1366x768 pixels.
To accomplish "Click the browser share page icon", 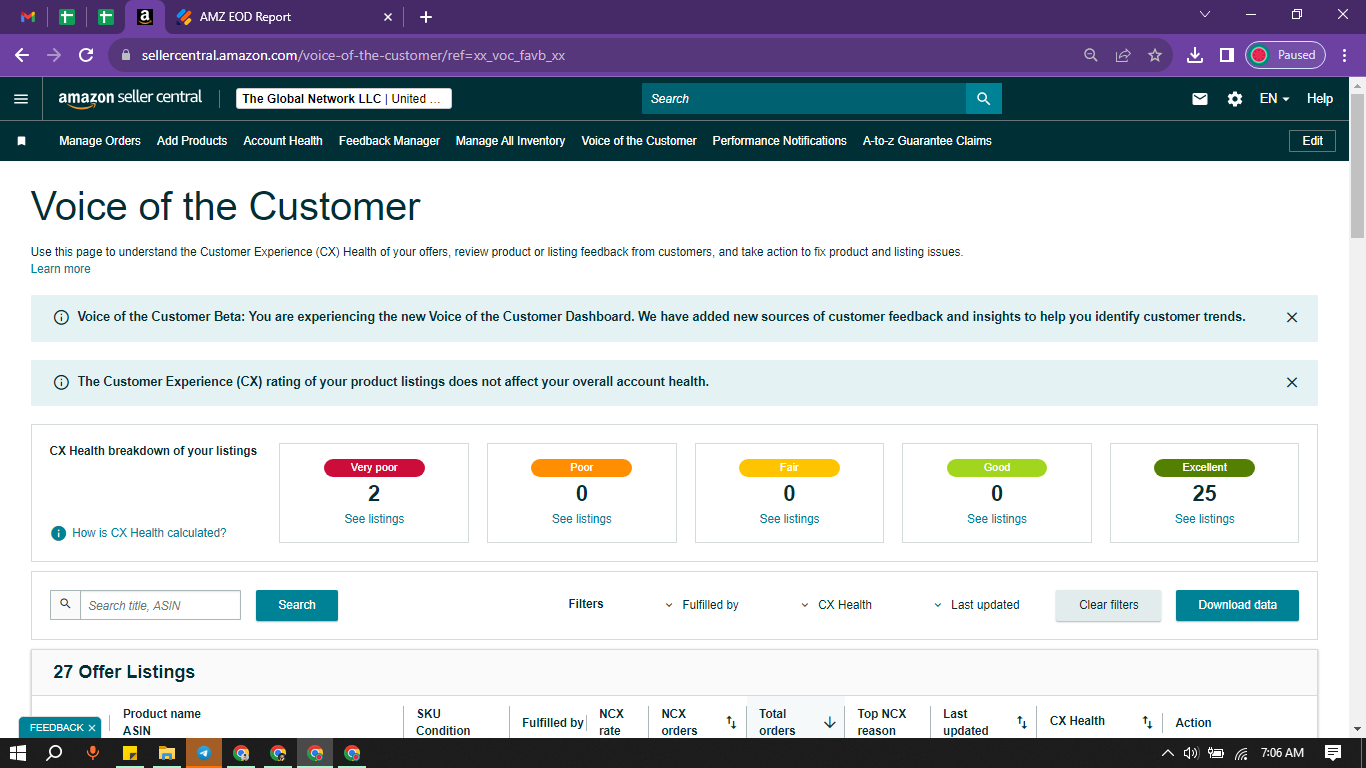I will click(x=1123, y=55).
